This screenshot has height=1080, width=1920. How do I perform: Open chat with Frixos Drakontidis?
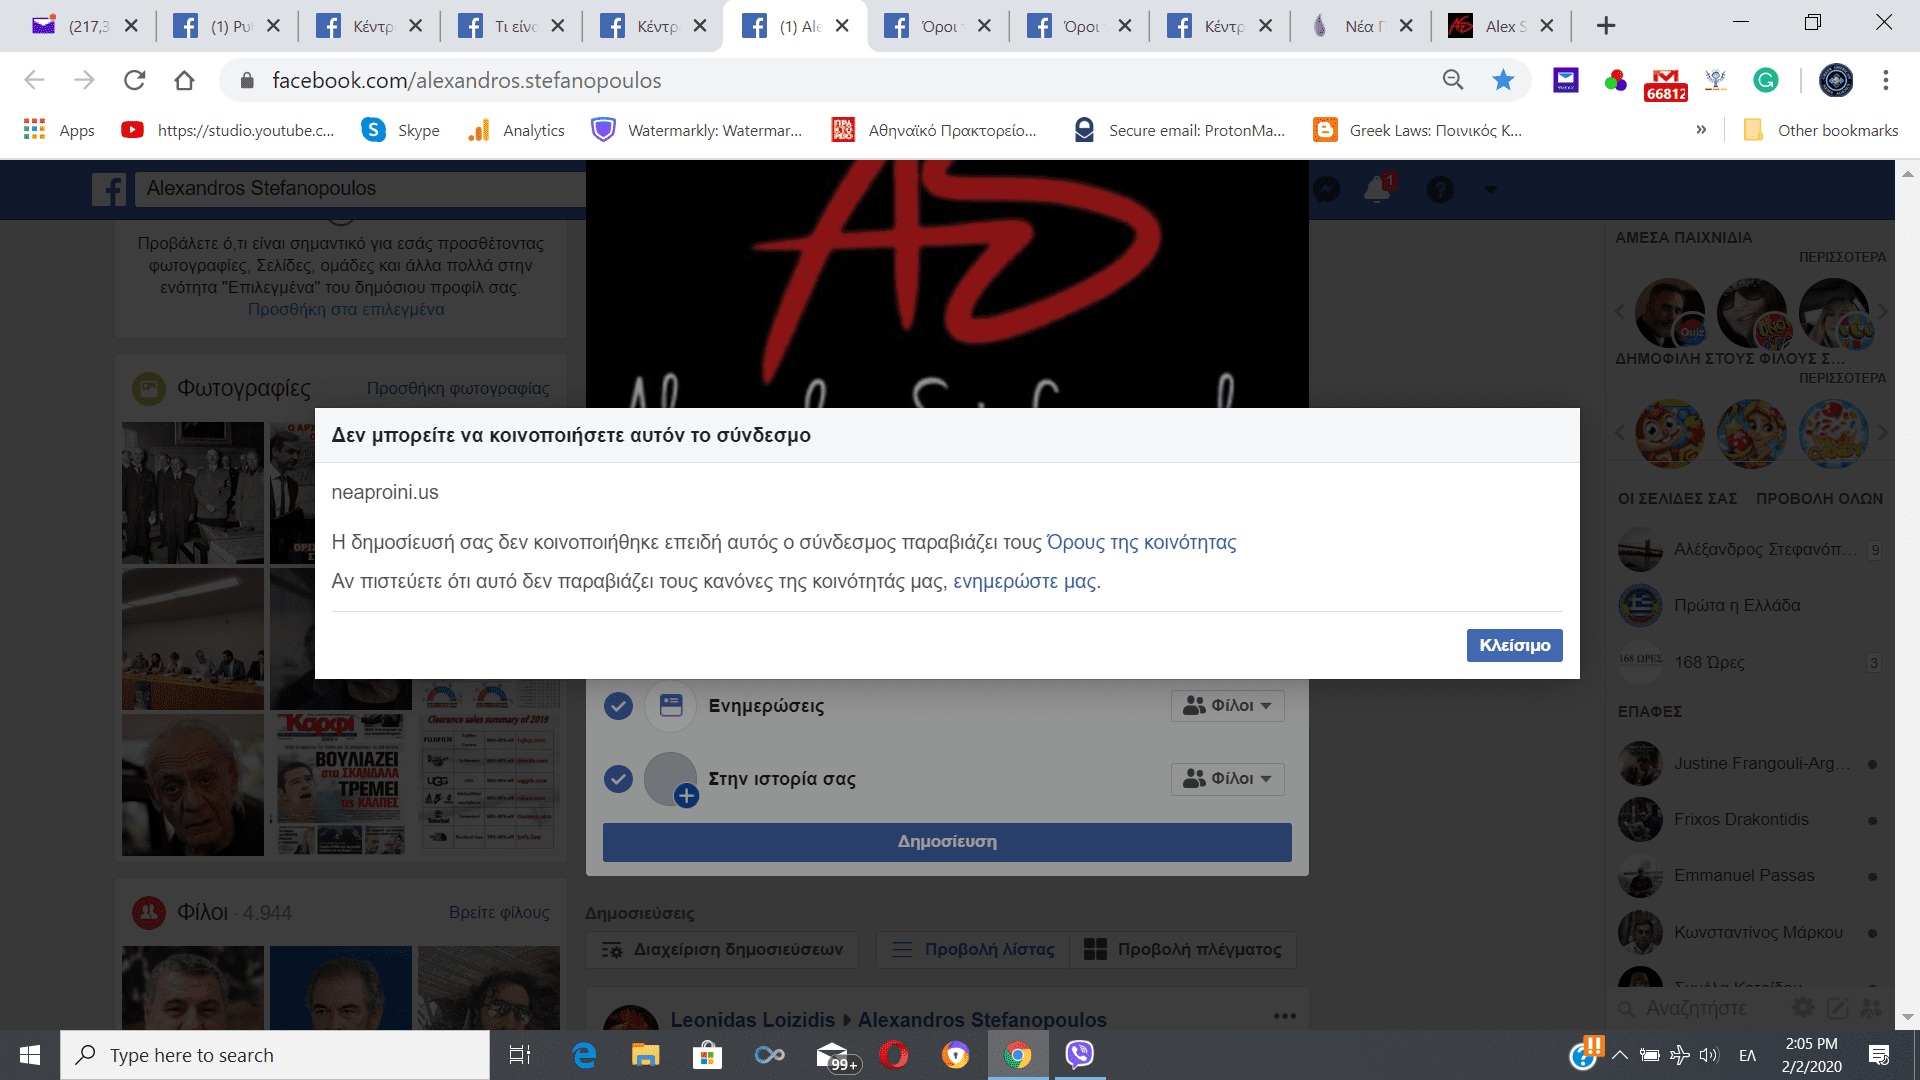[1750, 819]
